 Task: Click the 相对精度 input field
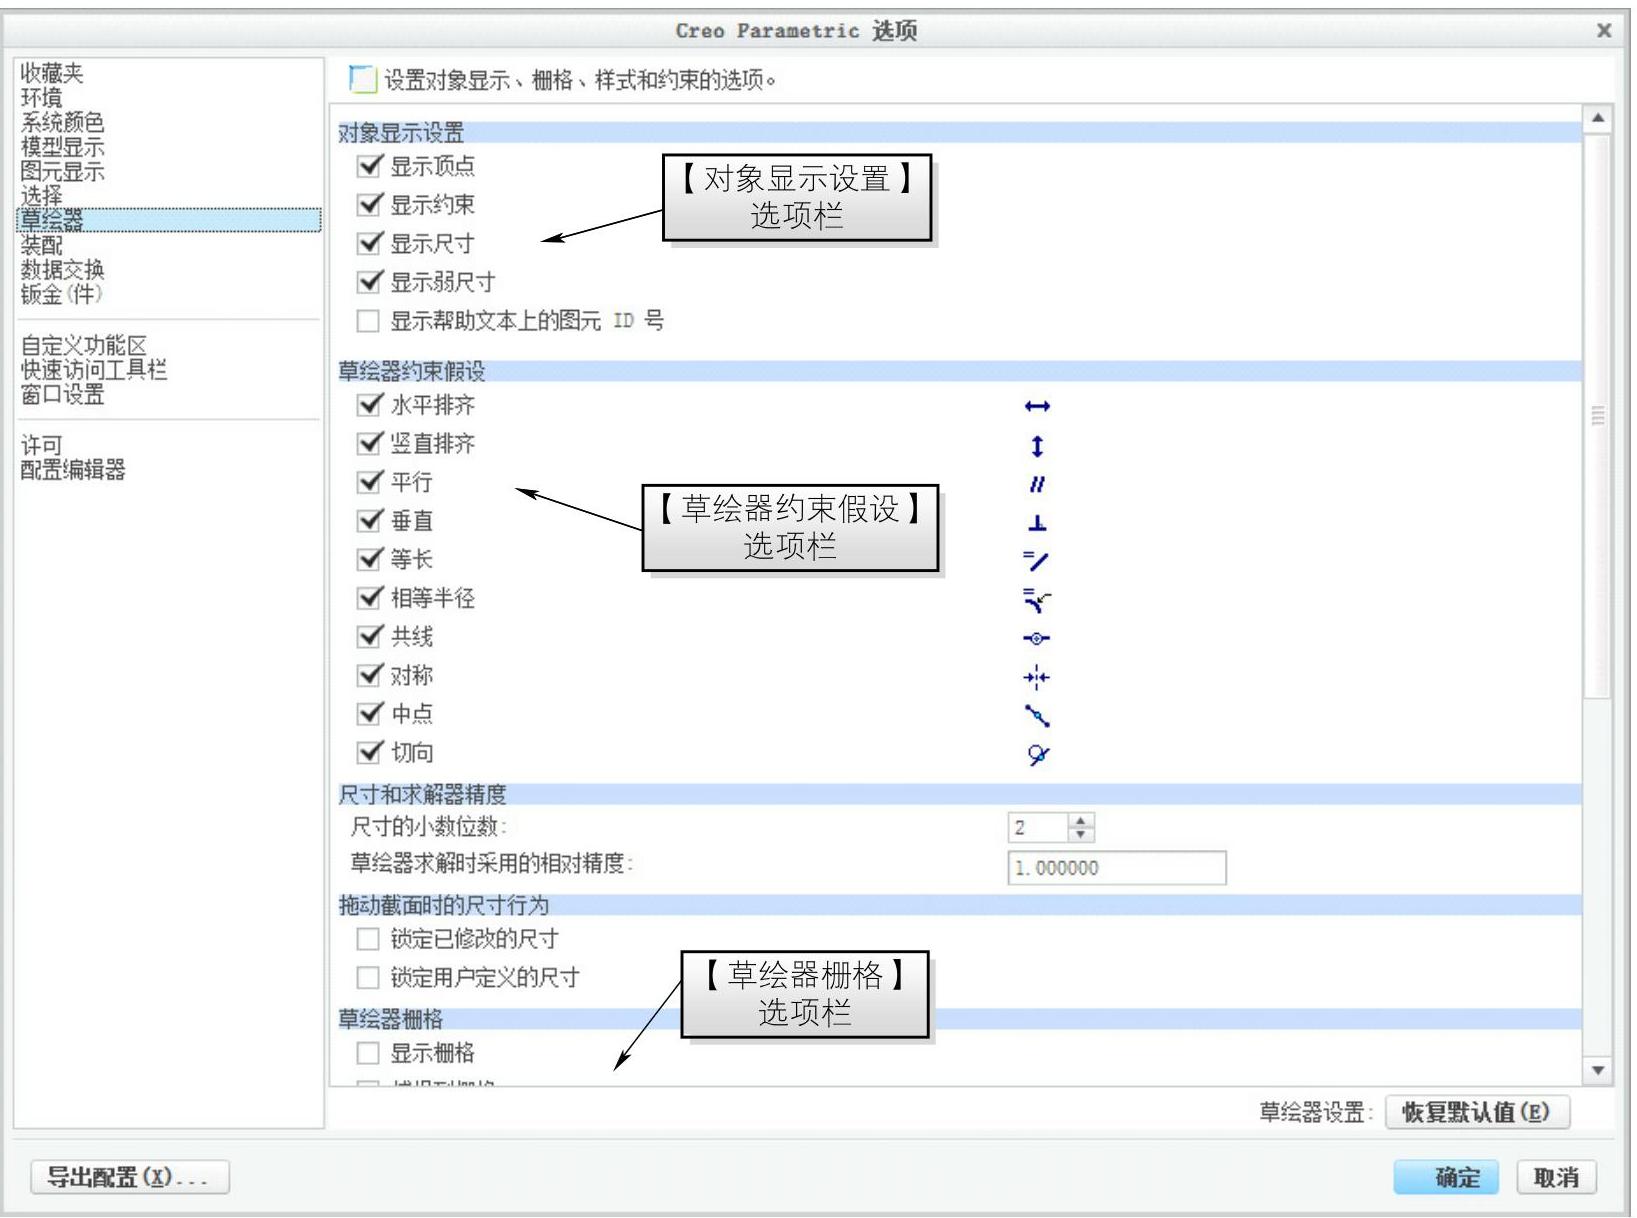point(1116,868)
